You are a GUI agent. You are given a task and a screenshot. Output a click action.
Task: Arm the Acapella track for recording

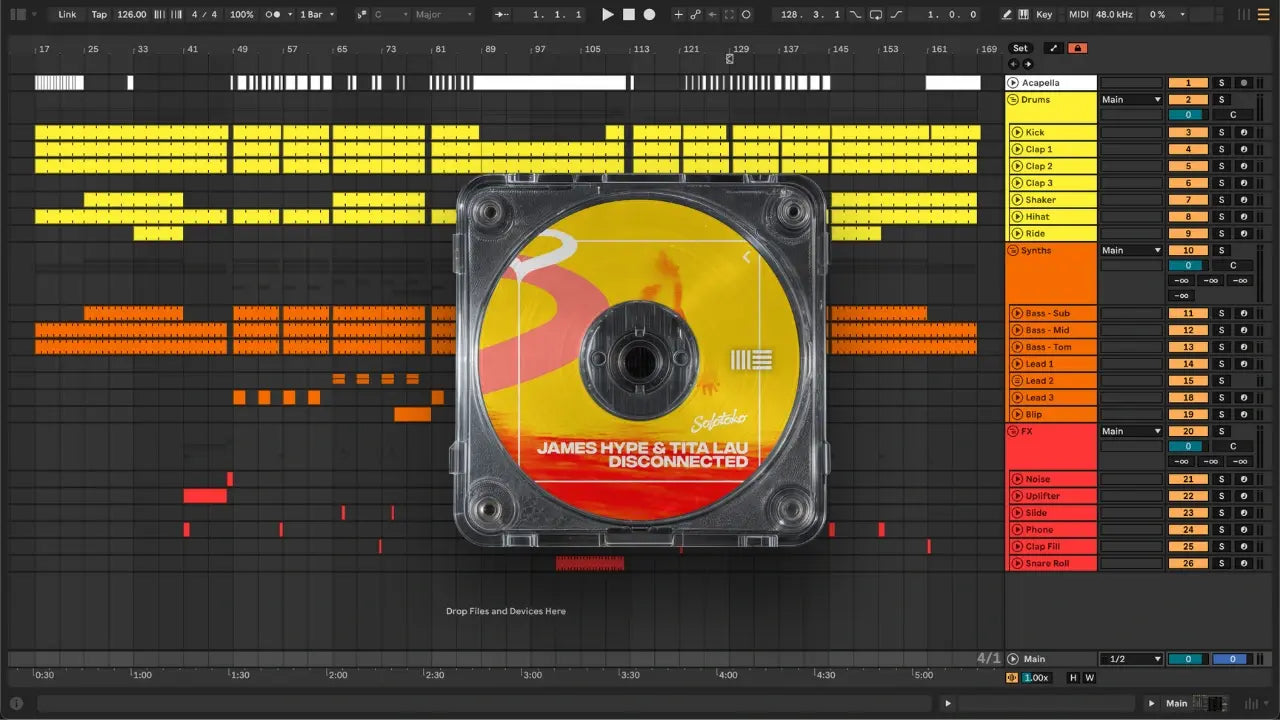(x=1243, y=83)
